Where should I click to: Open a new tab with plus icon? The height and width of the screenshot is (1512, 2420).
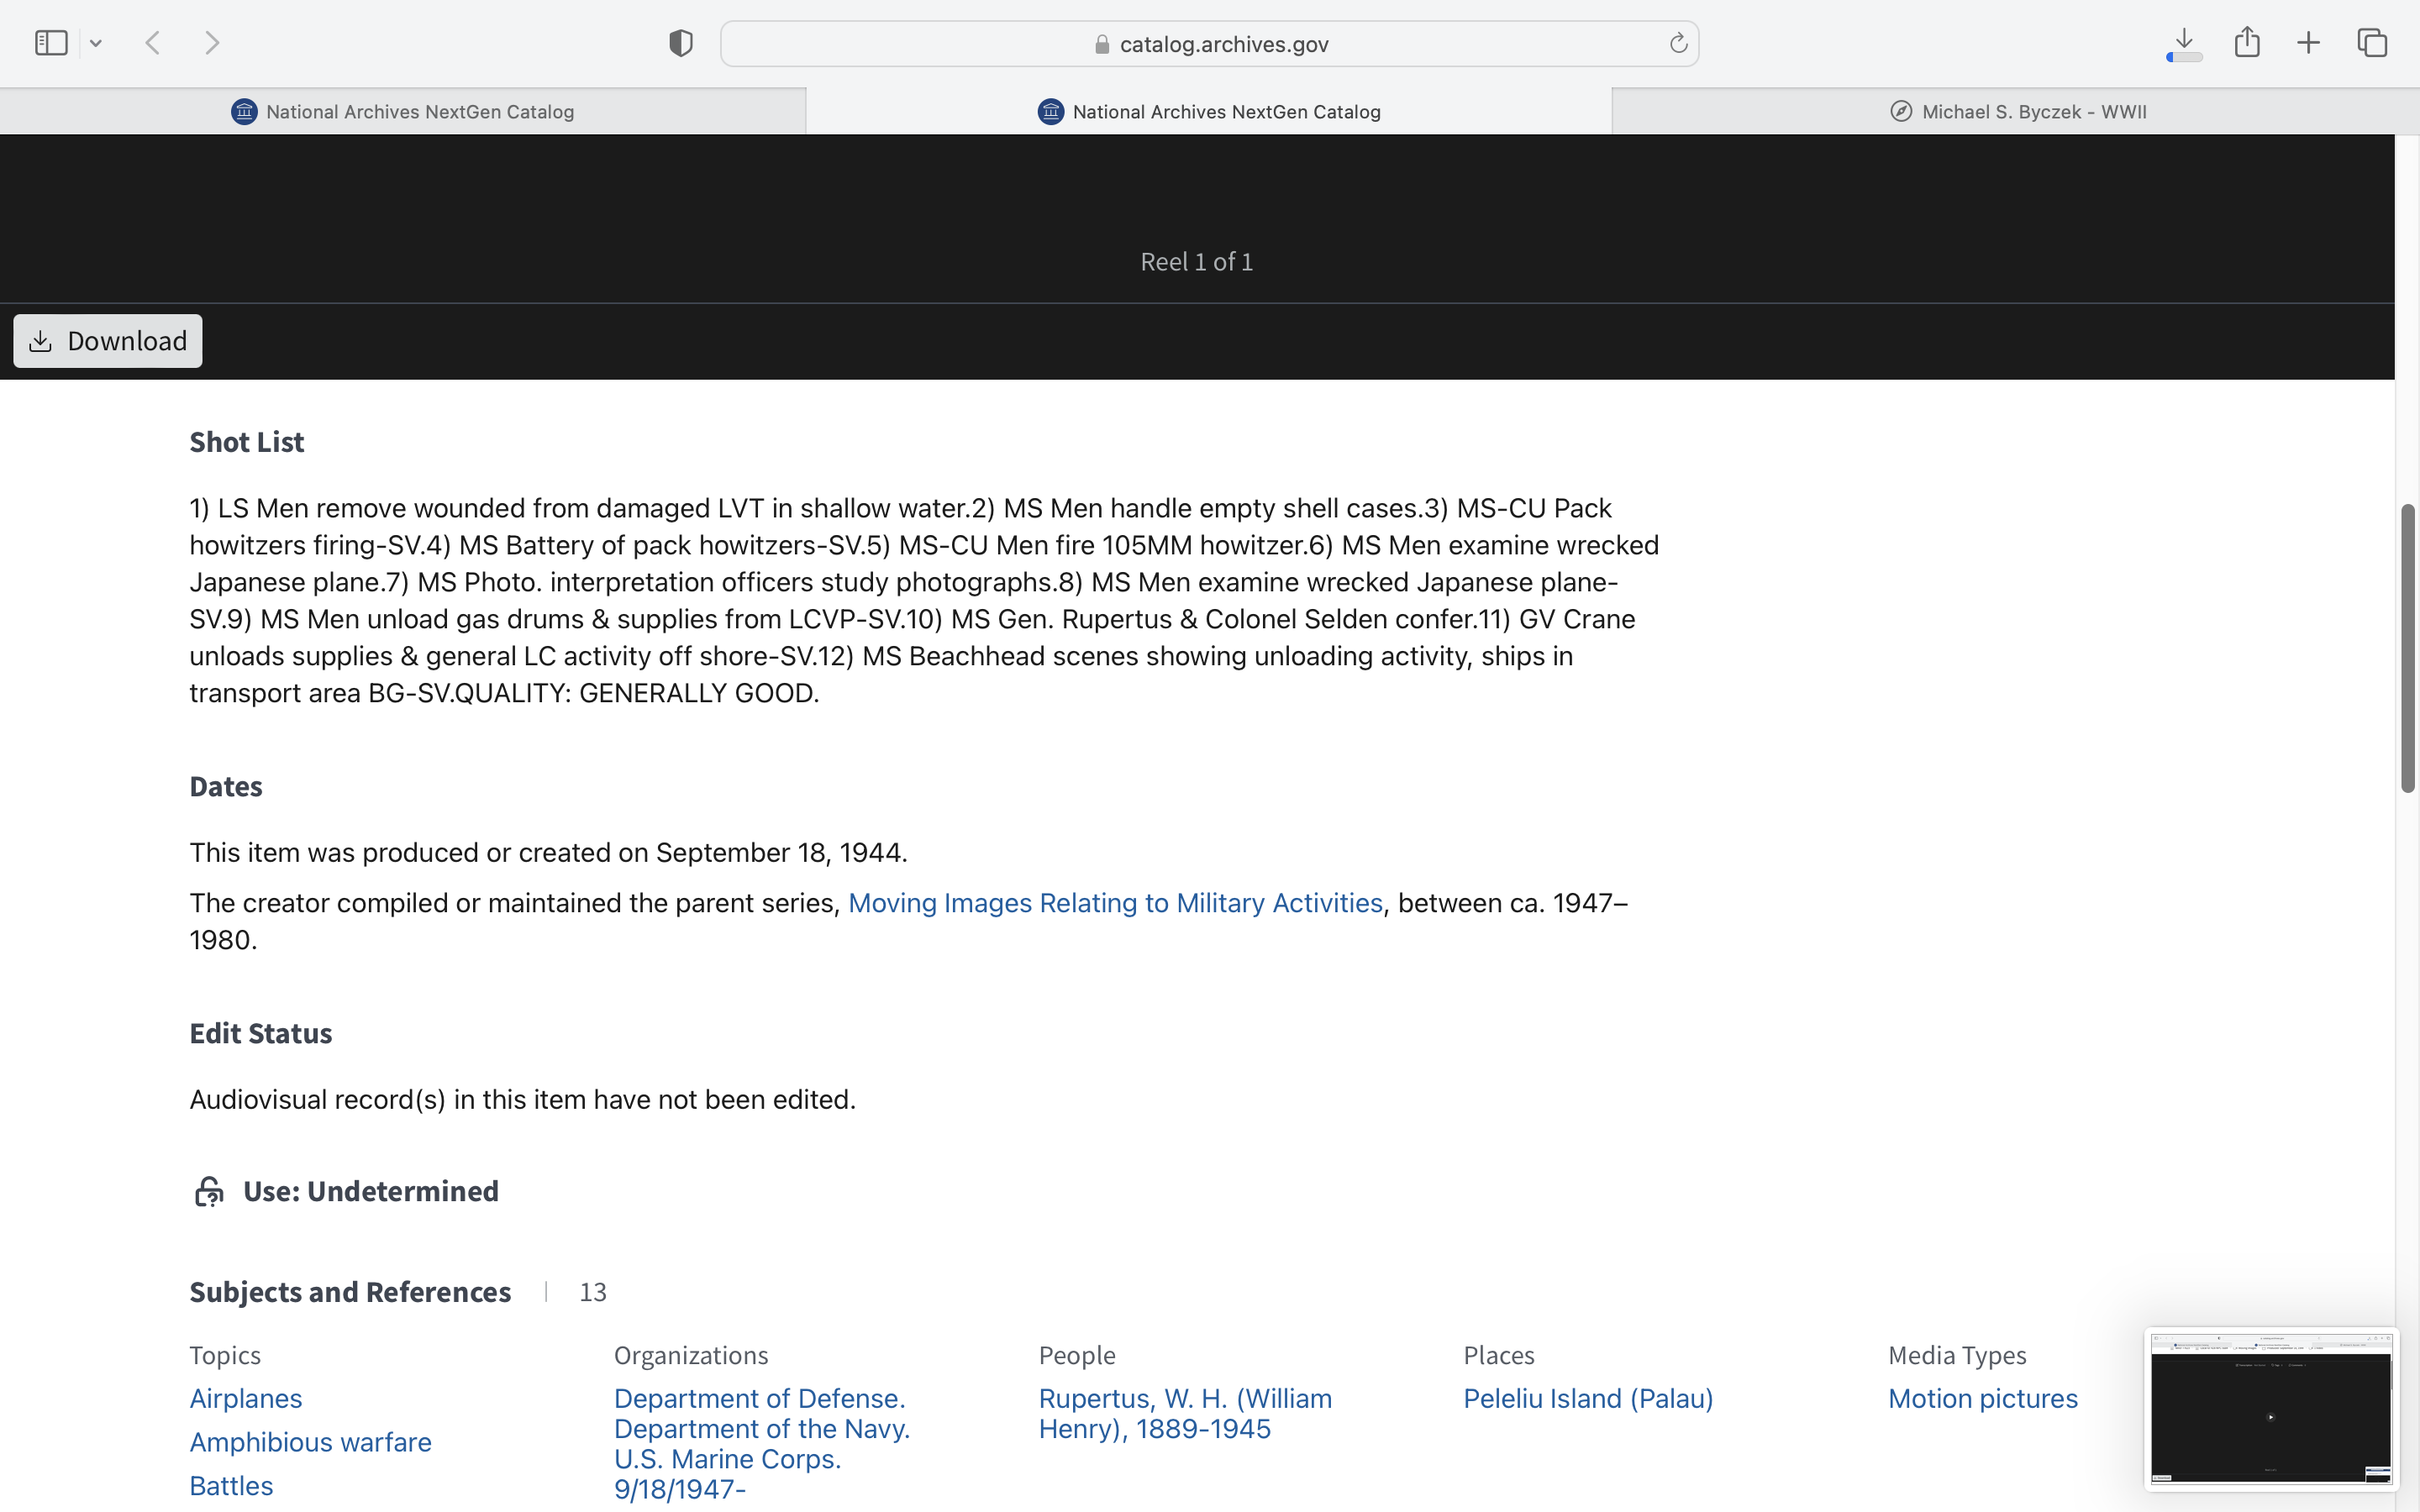click(x=2308, y=43)
